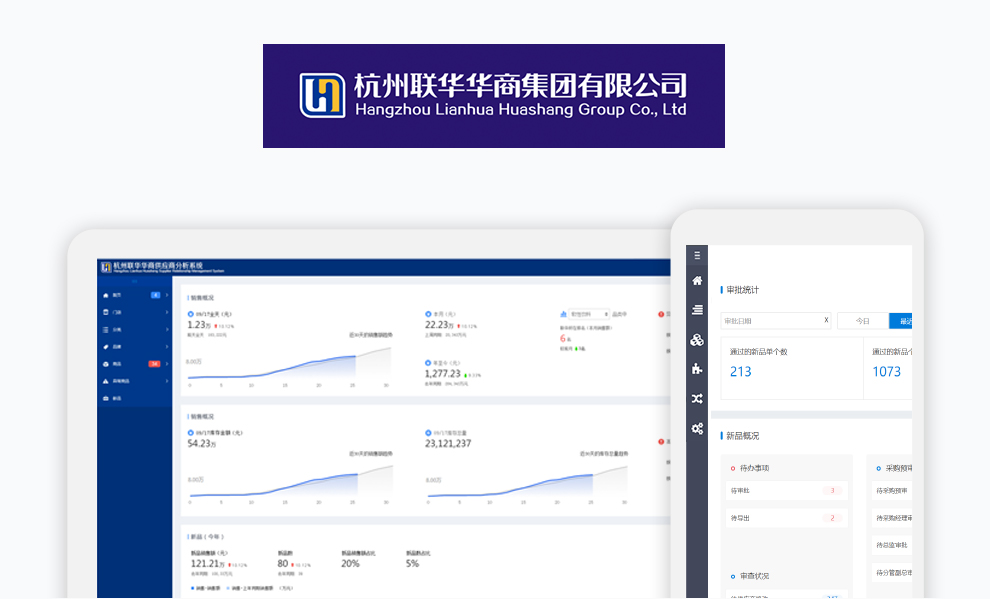Click the 20% new product share value

(x=350, y=564)
